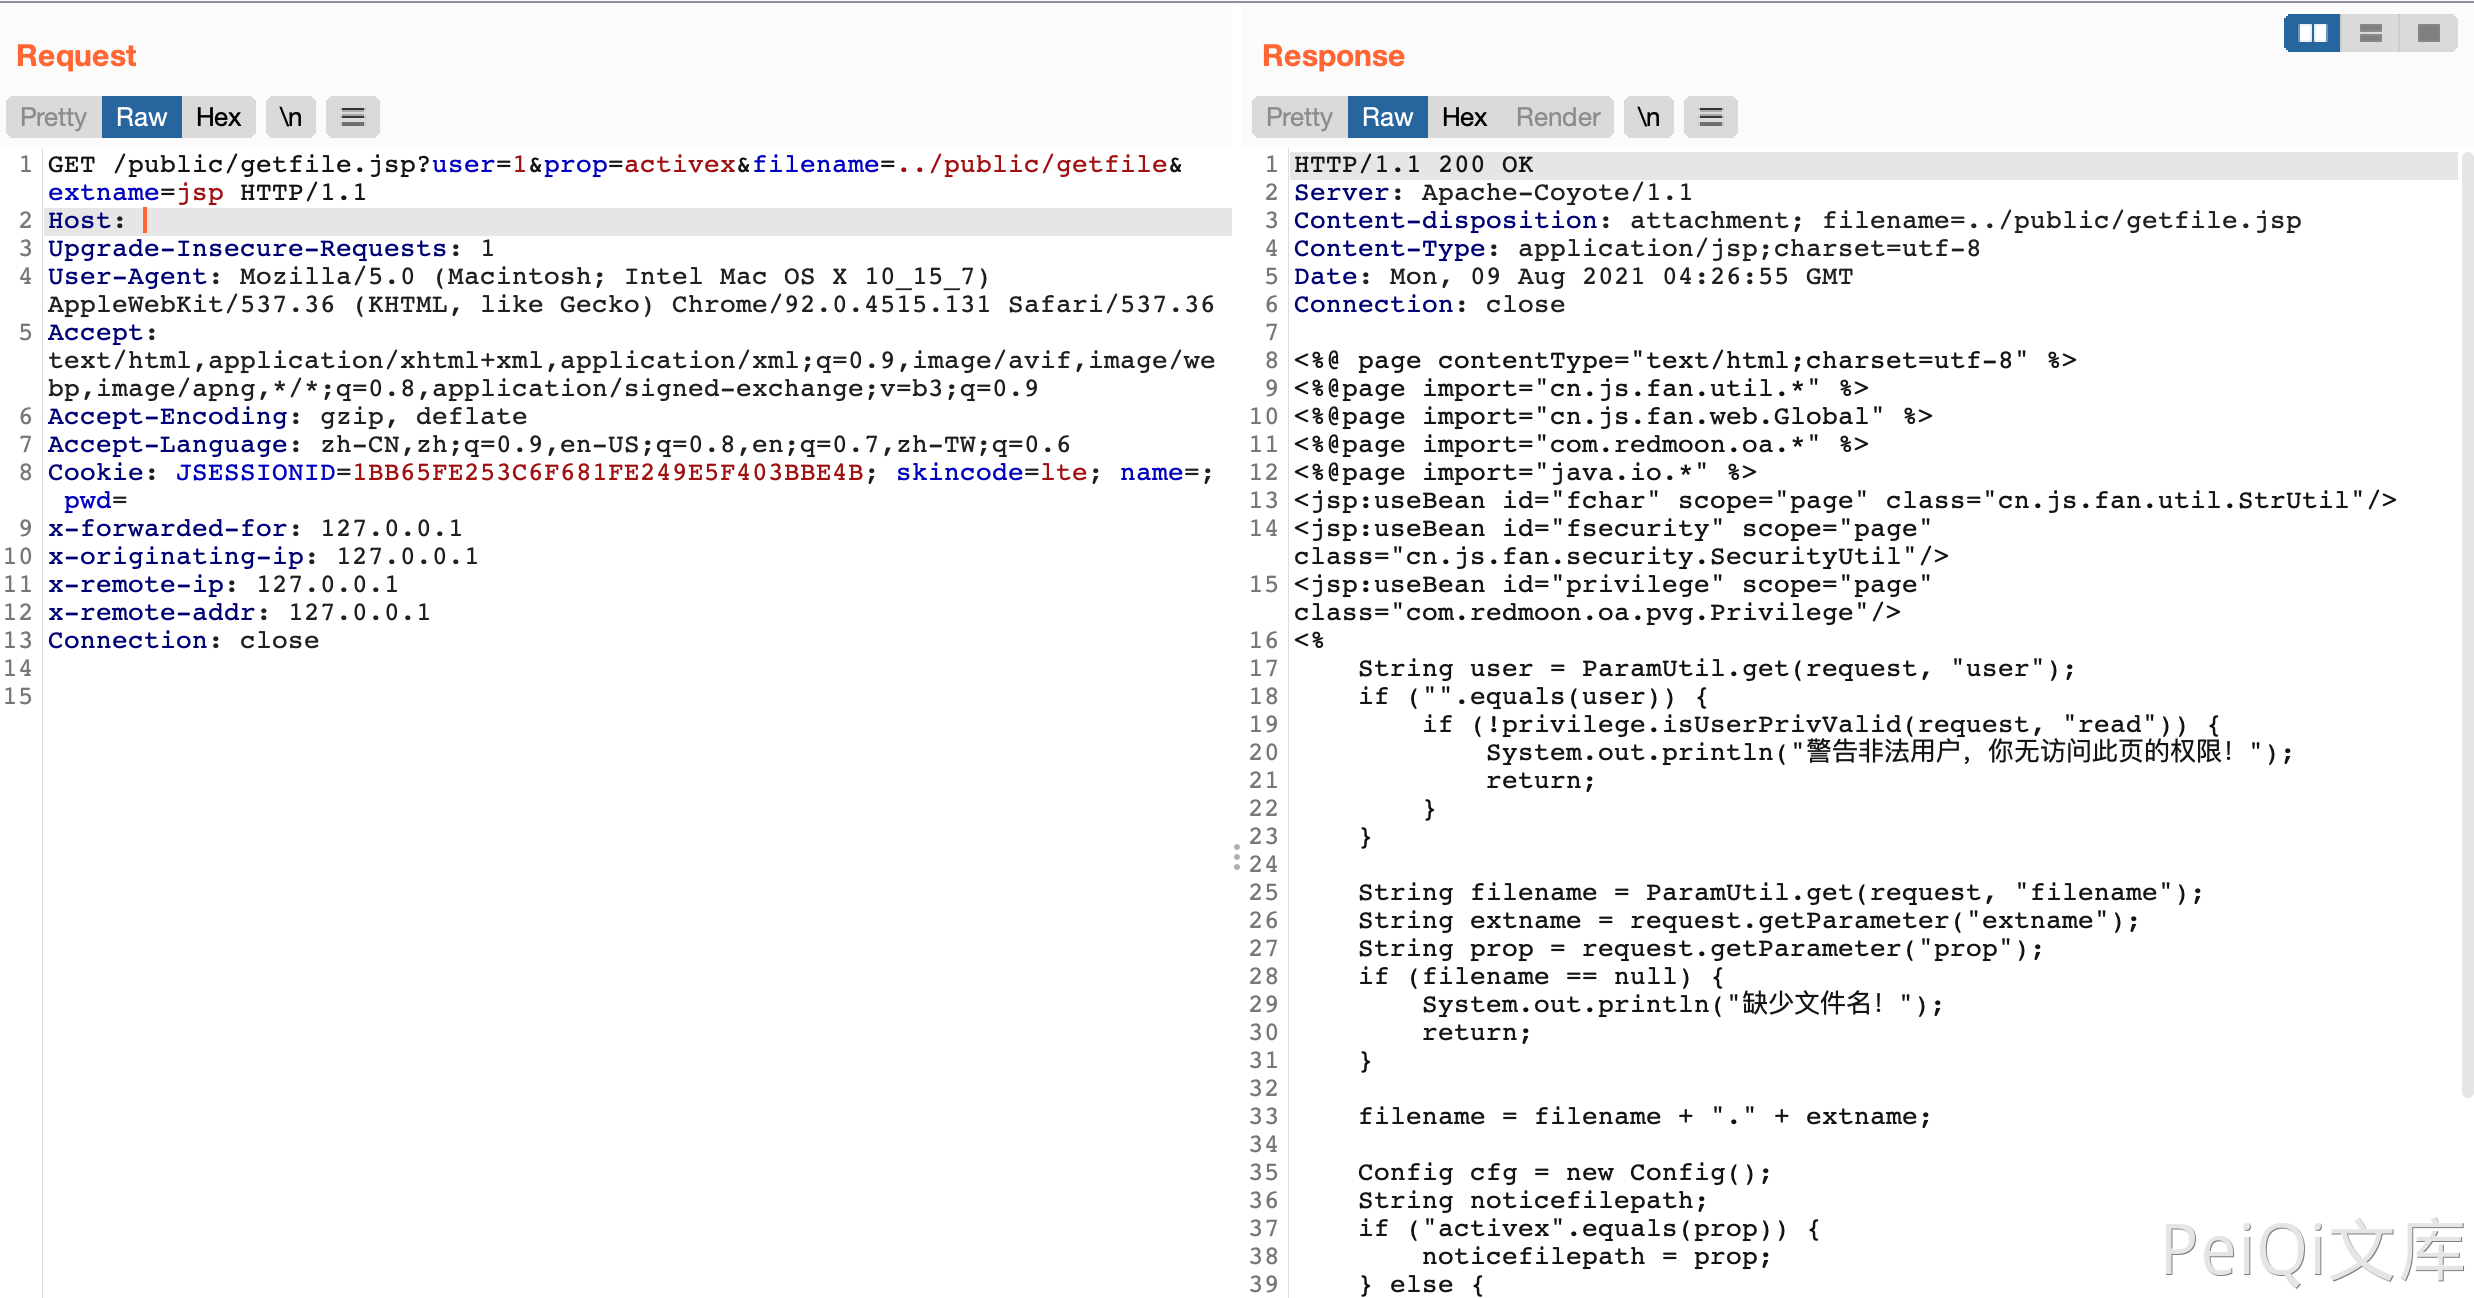Open the Response hamburger options menu

tap(1710, 117)
